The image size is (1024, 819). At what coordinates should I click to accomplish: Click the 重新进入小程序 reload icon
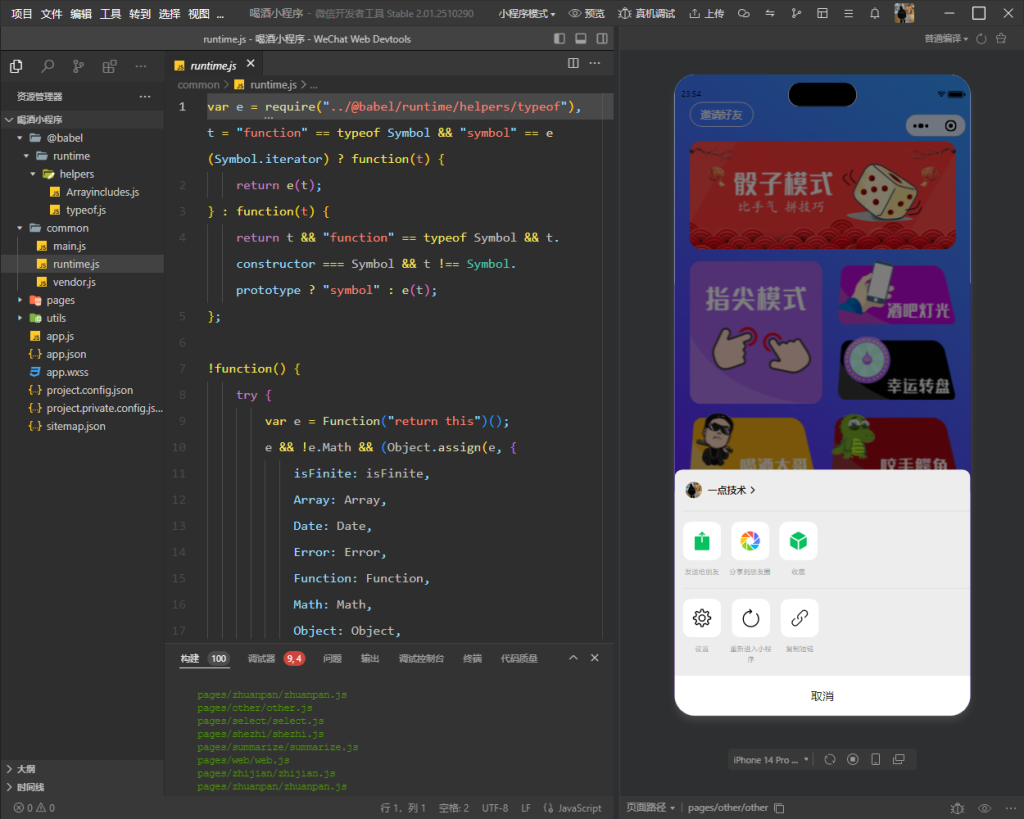750,618
